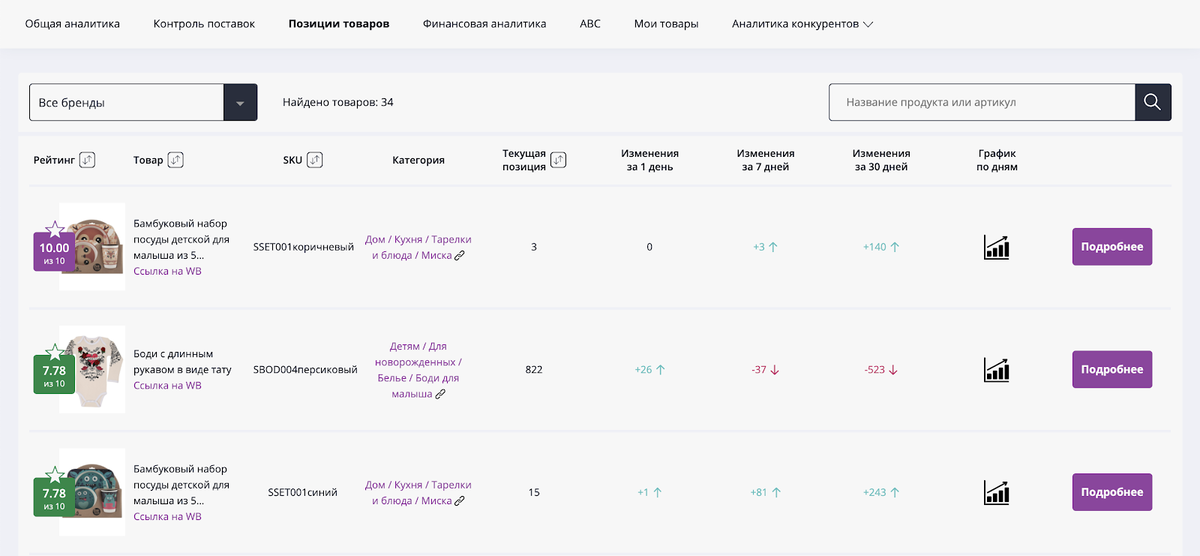The image size is (1200, 556).
Task: Open daily chart icon for SSET001синий
Action: [x=996, y=492]
